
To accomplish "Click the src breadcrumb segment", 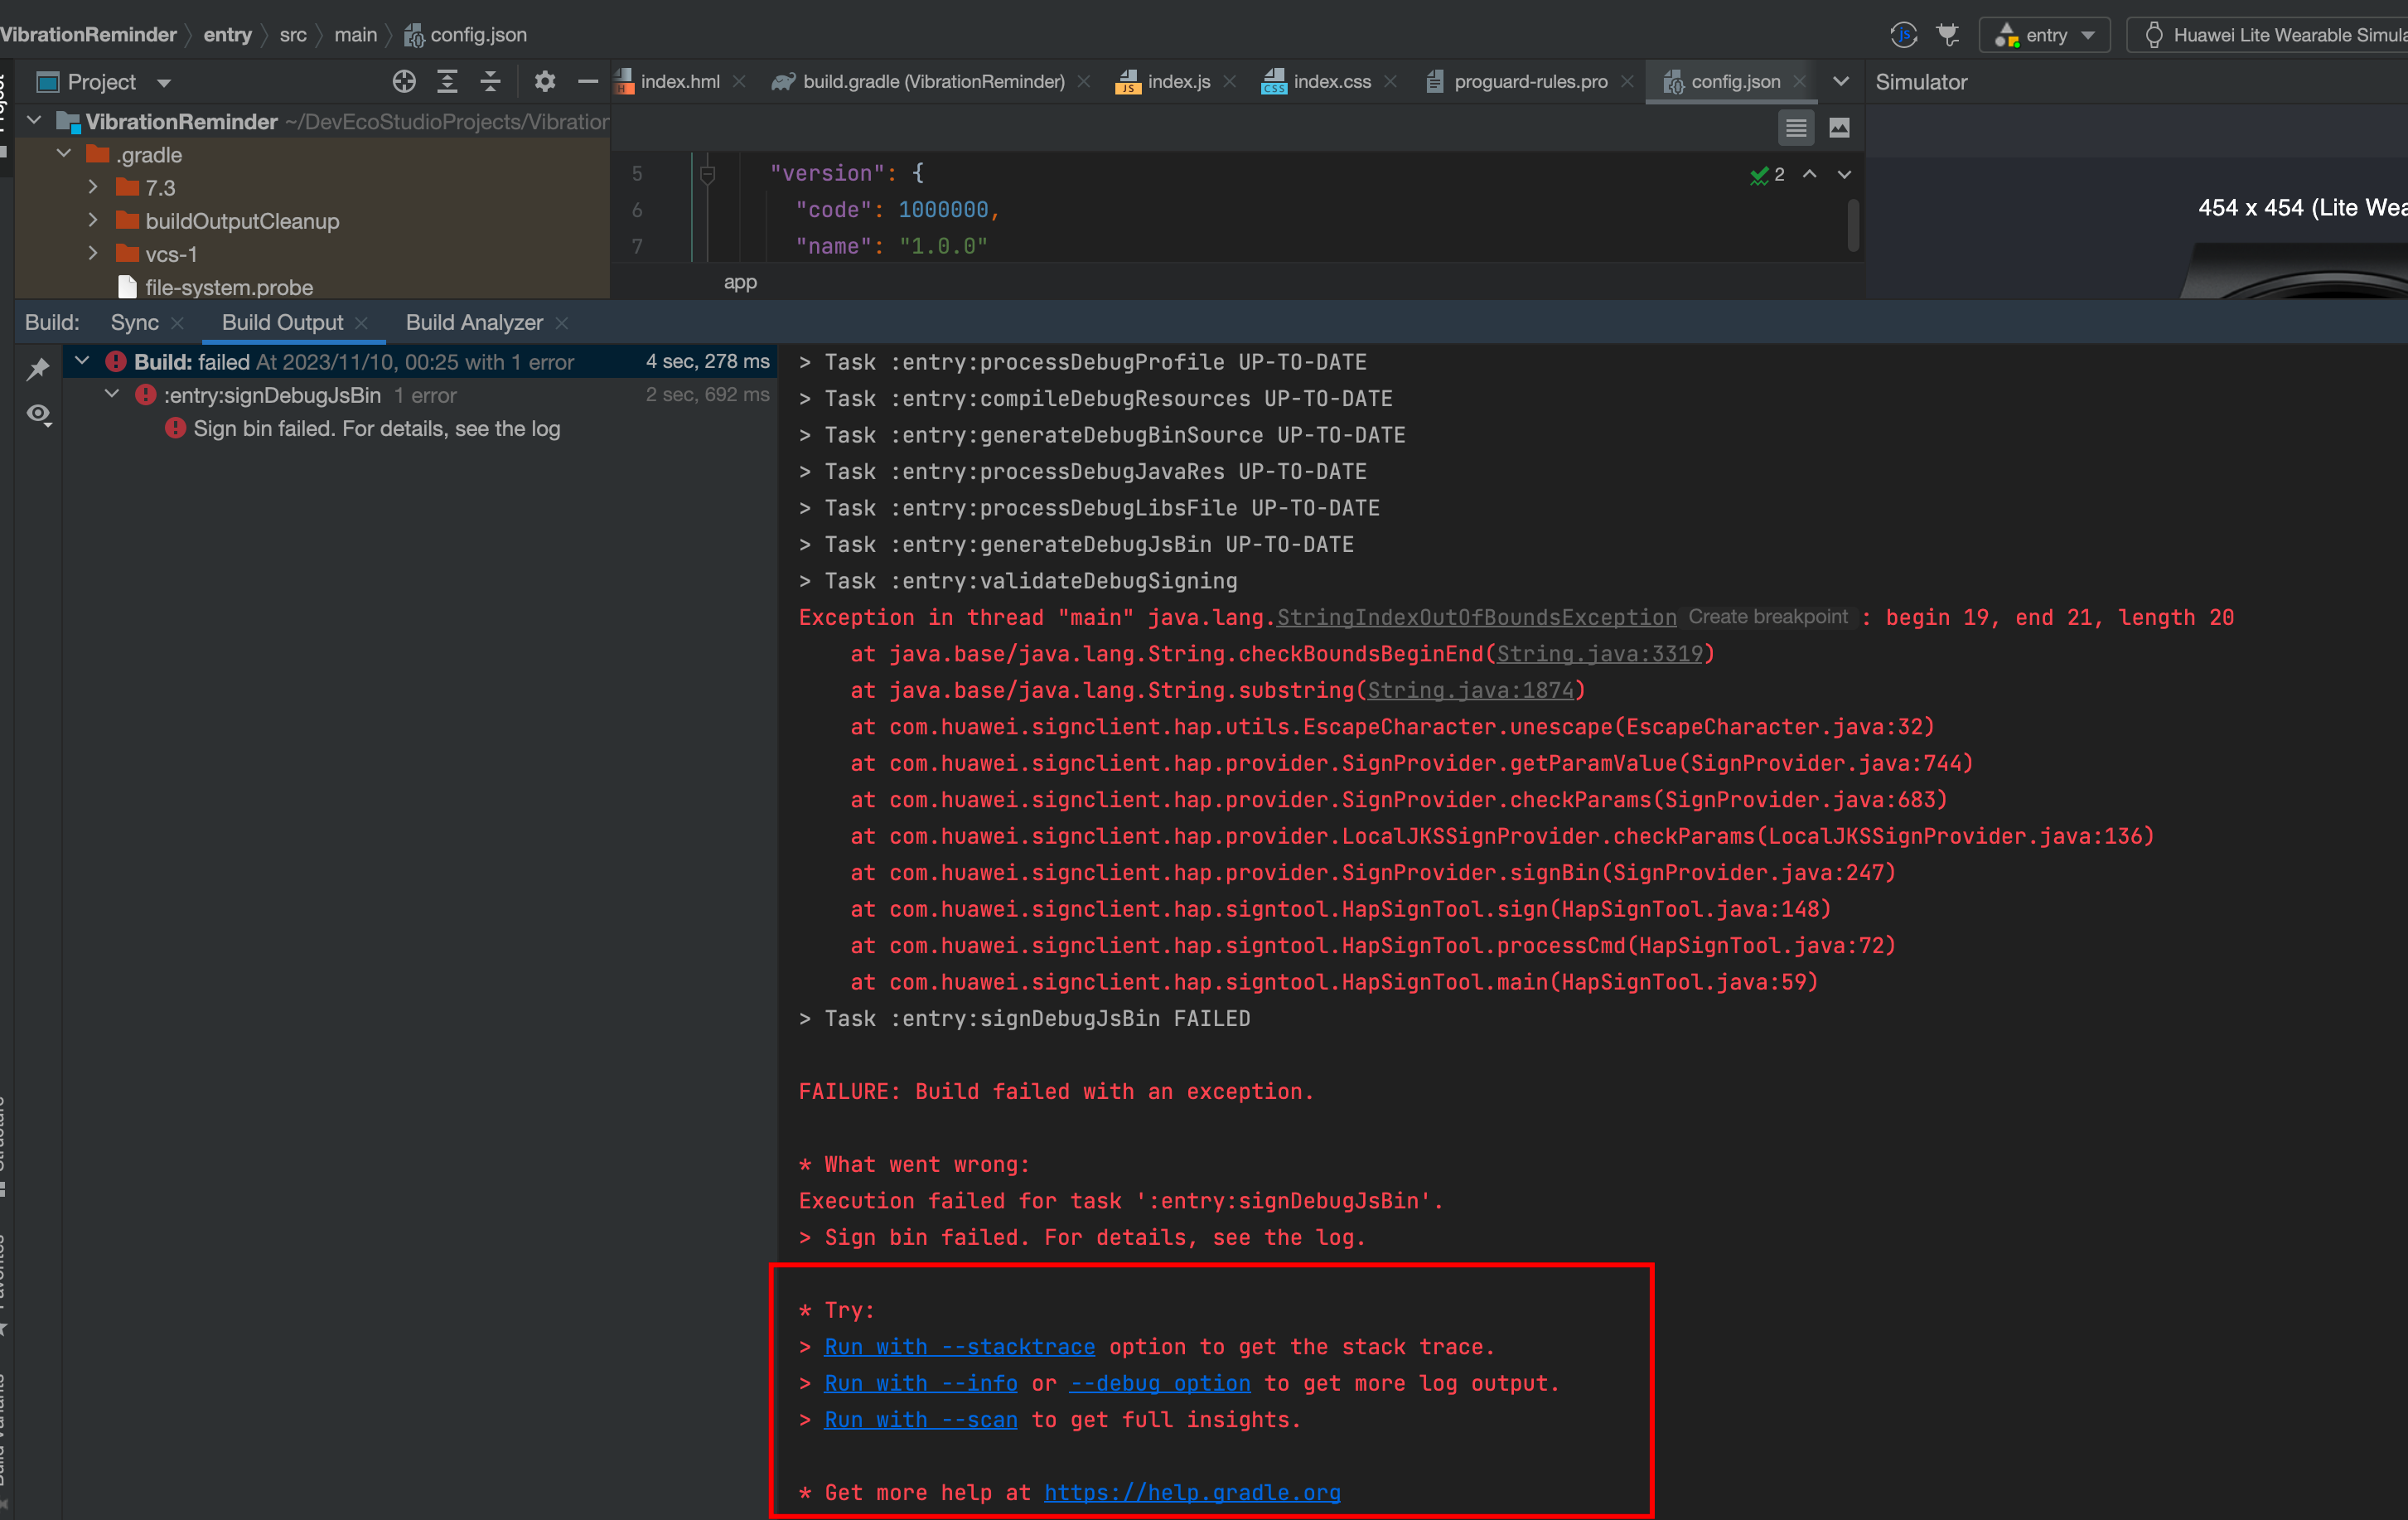I will click(x=293, y=35).
